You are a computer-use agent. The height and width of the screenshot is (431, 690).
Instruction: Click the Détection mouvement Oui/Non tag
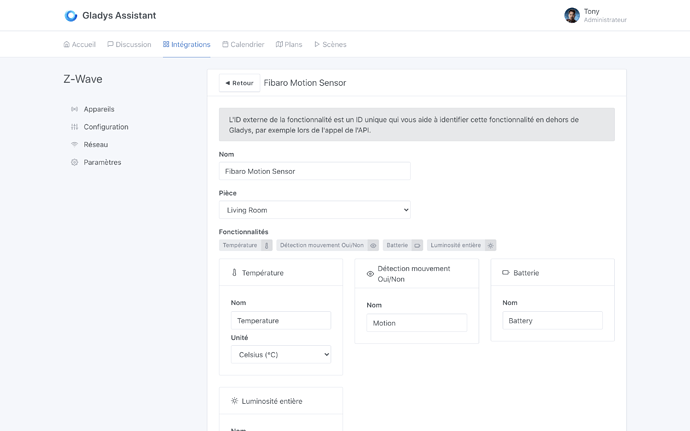[x=328, y=245]
